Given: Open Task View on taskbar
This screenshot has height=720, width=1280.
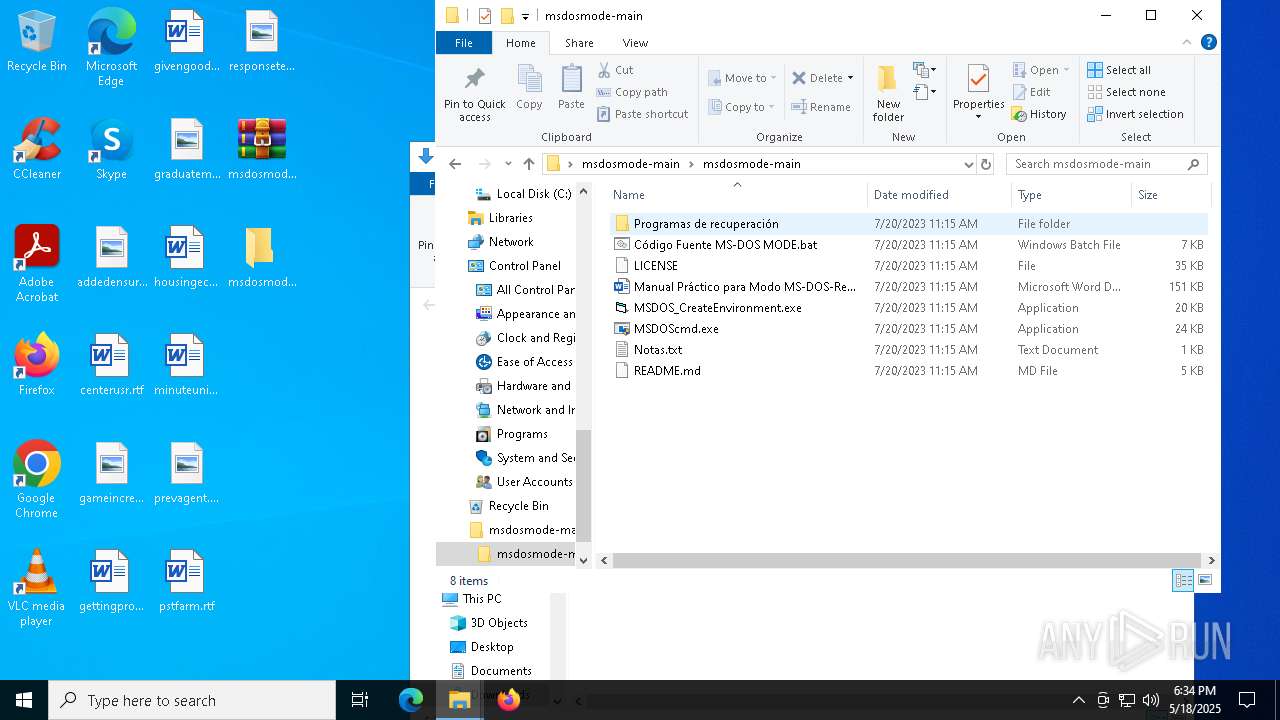Looking at the screenshot, I should [x=360, y=700].
